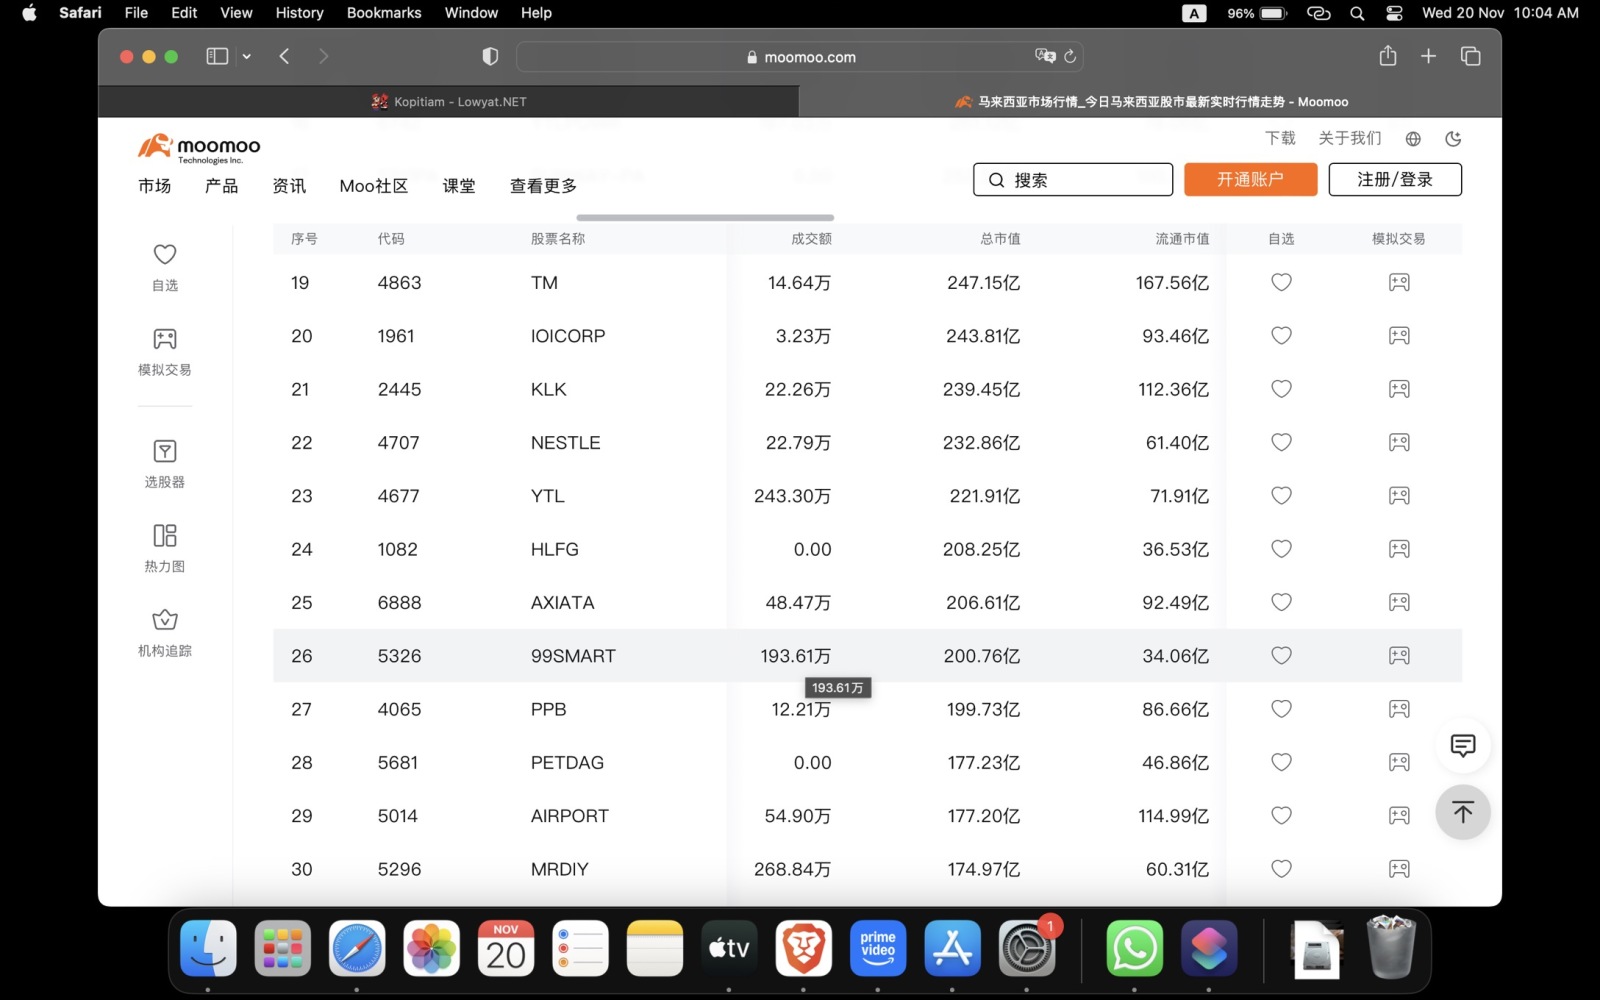Add HLFG to watchlist with heart

(x=1281, y=549)
